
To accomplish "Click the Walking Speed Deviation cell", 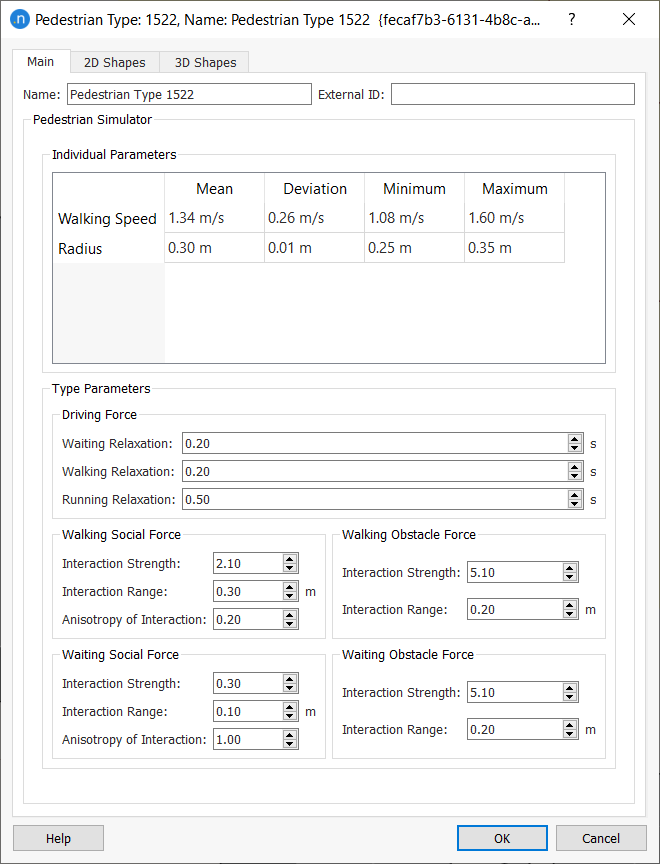I will point(314,218).
